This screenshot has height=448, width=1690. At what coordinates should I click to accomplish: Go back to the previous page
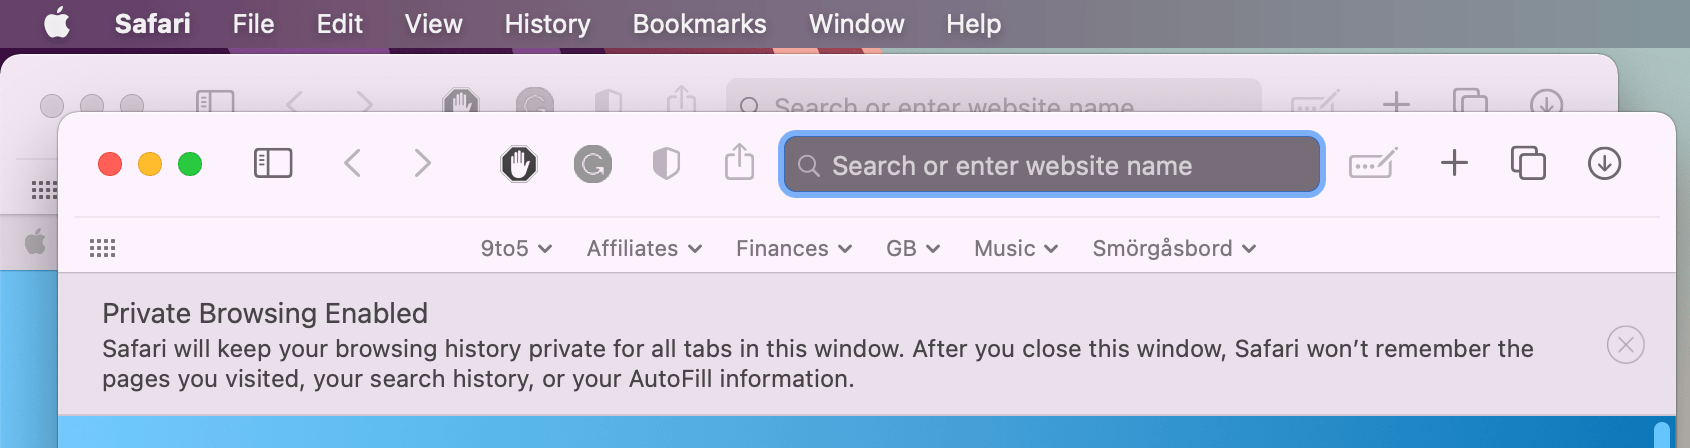[x=352, y=163]
